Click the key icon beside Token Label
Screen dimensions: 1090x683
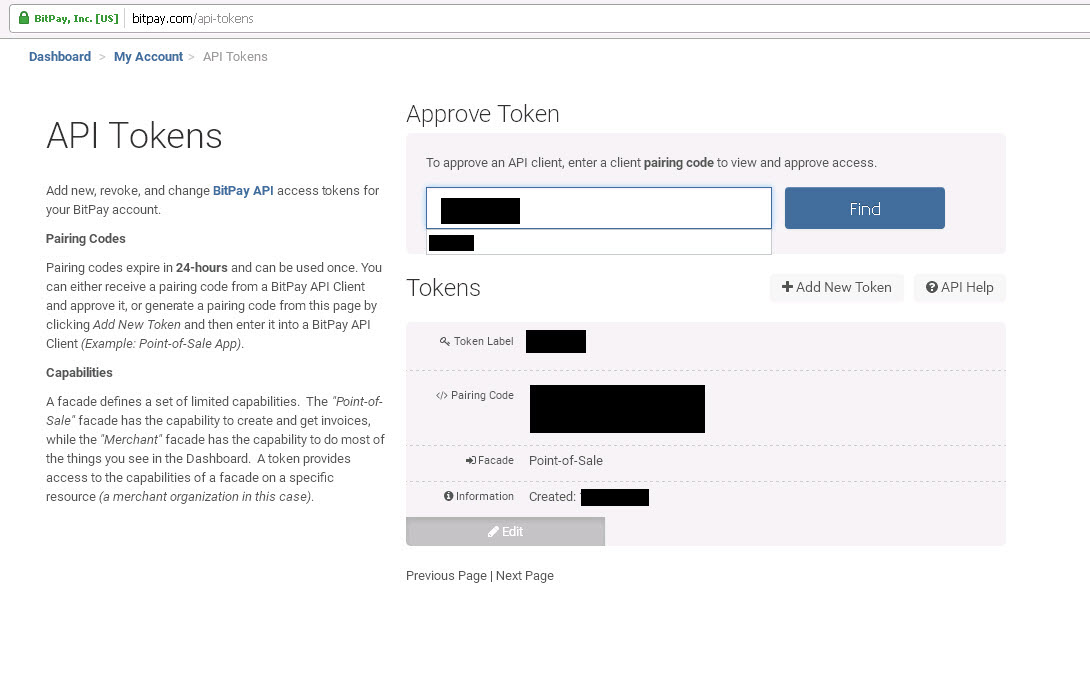444,341
